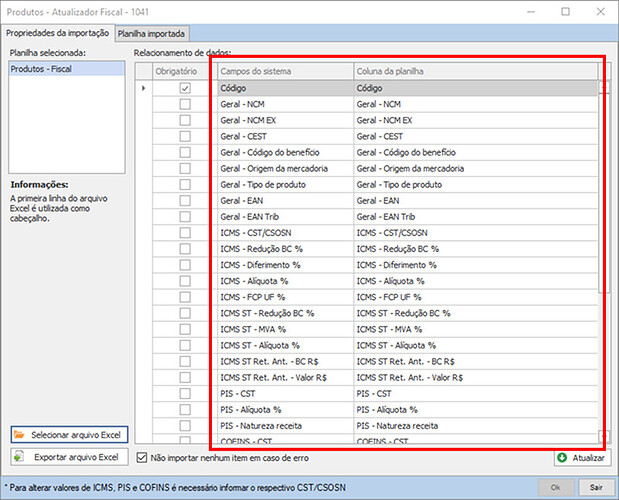Select the ICMS ST - MVA % system field row
619x500 pixels.
pyautogui.click(x=283, y=329)
